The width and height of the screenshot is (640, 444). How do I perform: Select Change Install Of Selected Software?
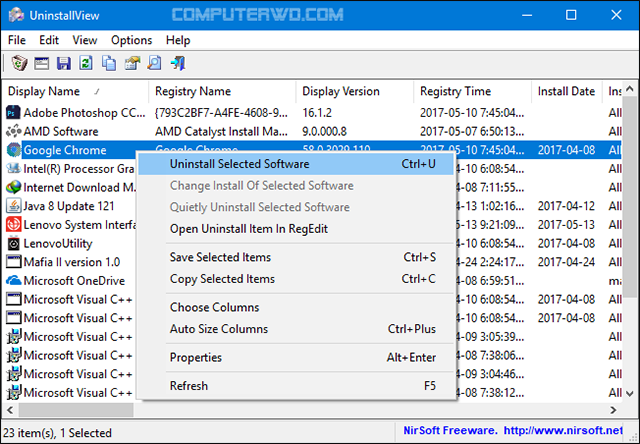point(296,186)
